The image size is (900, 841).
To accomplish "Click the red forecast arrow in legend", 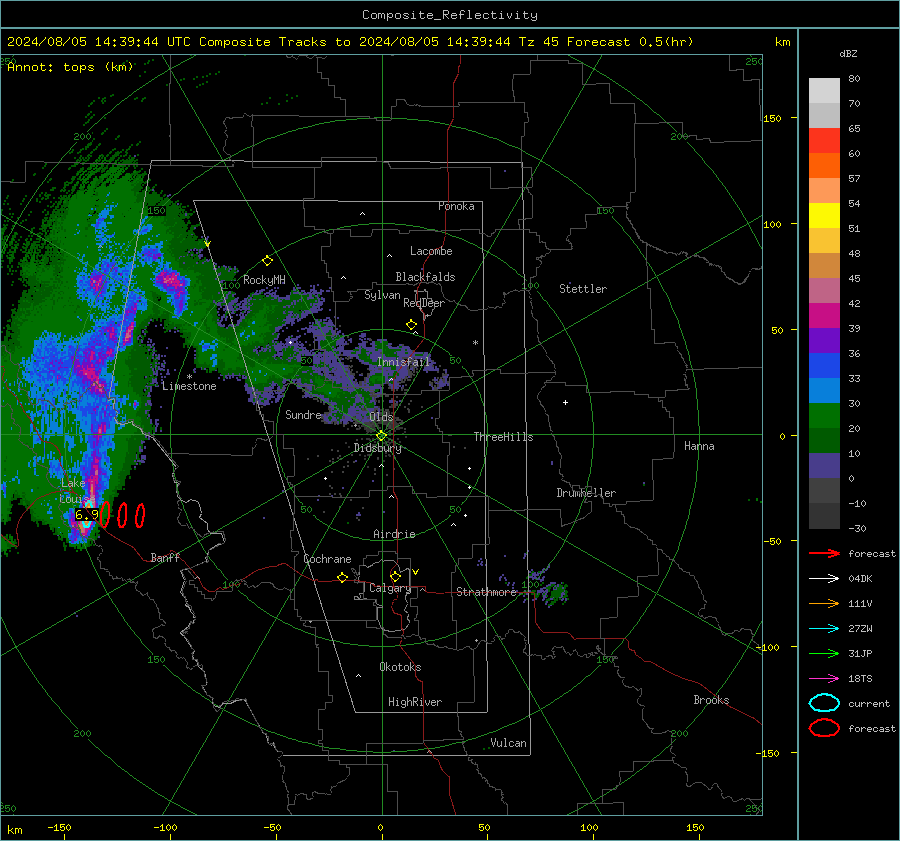I will (x=824, y=553).
